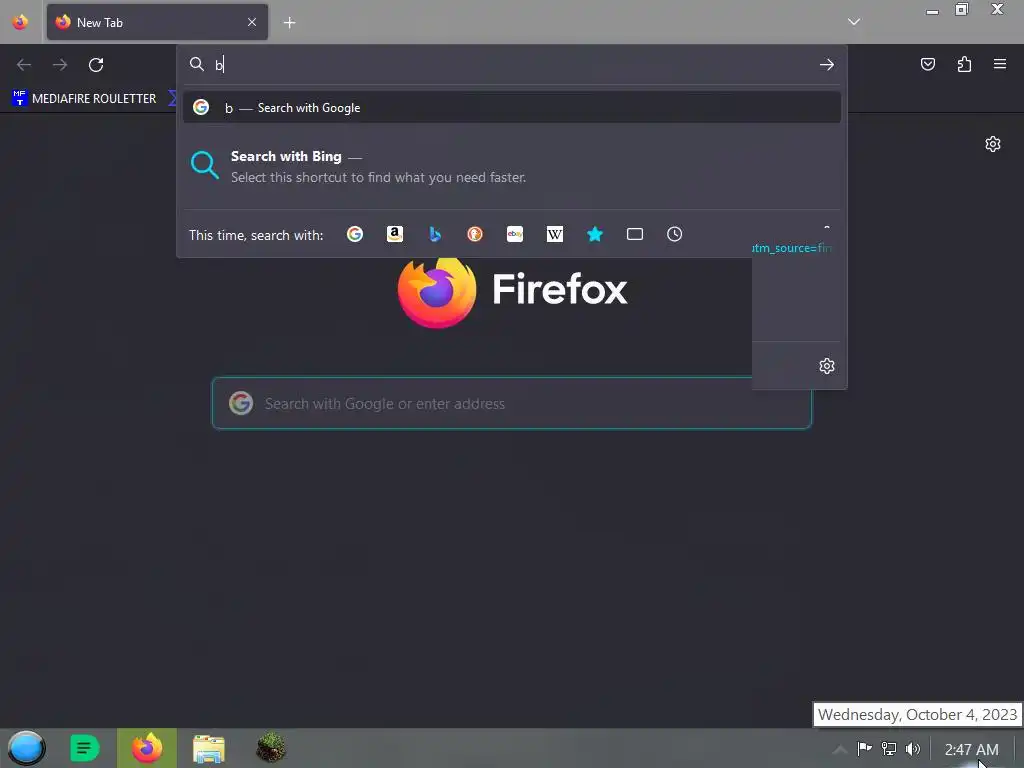Search in open Tabs icon

coord(635,234)
